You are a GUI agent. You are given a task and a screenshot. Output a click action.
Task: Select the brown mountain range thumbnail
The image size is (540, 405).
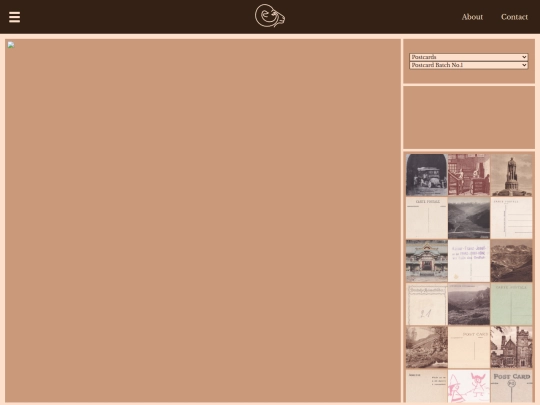(x=511, y=261)
